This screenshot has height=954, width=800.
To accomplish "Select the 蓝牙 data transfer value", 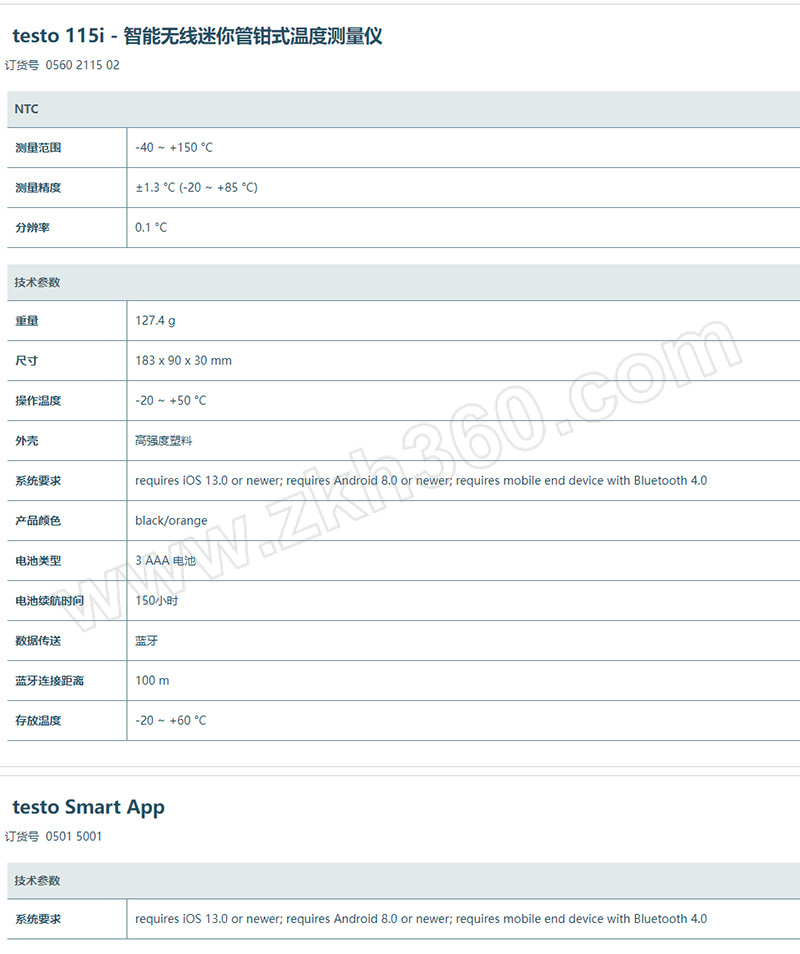I will click(x=147, y=641).
